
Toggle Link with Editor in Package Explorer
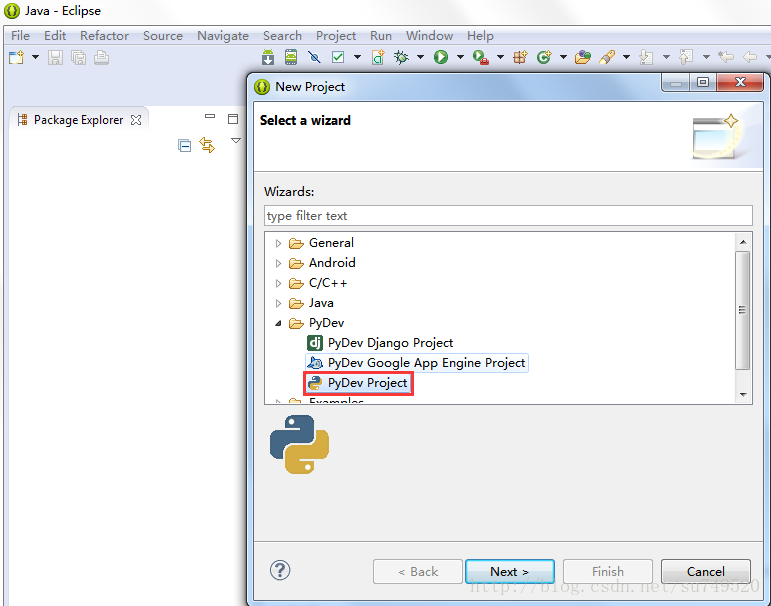click(x=207, y=145)
